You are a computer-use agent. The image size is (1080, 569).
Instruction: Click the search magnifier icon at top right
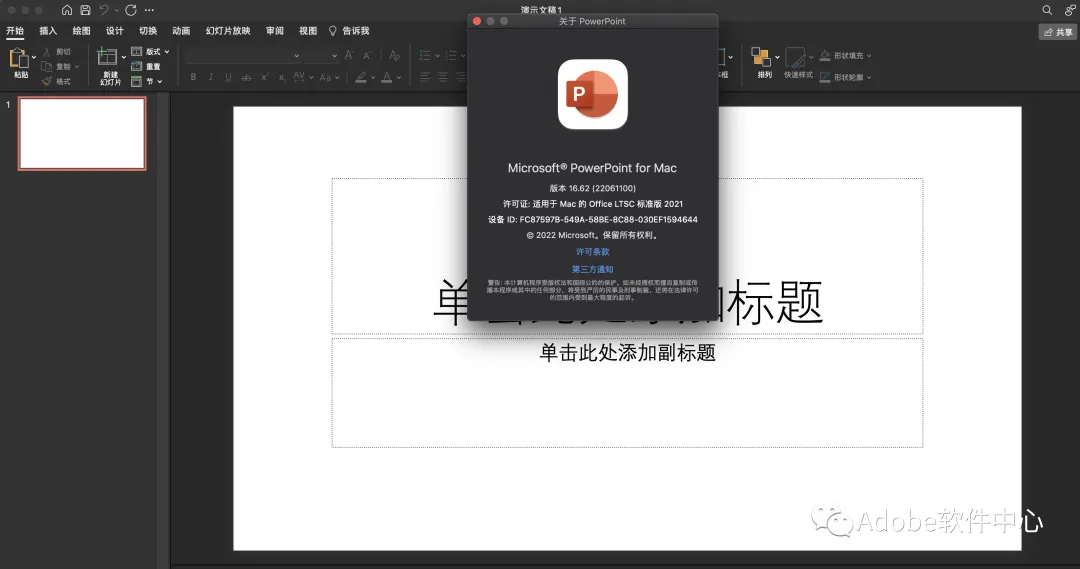click(x=1047, y=10)
